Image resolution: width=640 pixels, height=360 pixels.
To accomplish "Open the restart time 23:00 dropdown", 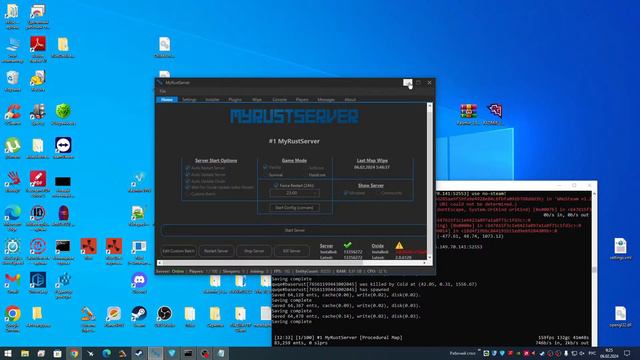I will pos(294,193).
